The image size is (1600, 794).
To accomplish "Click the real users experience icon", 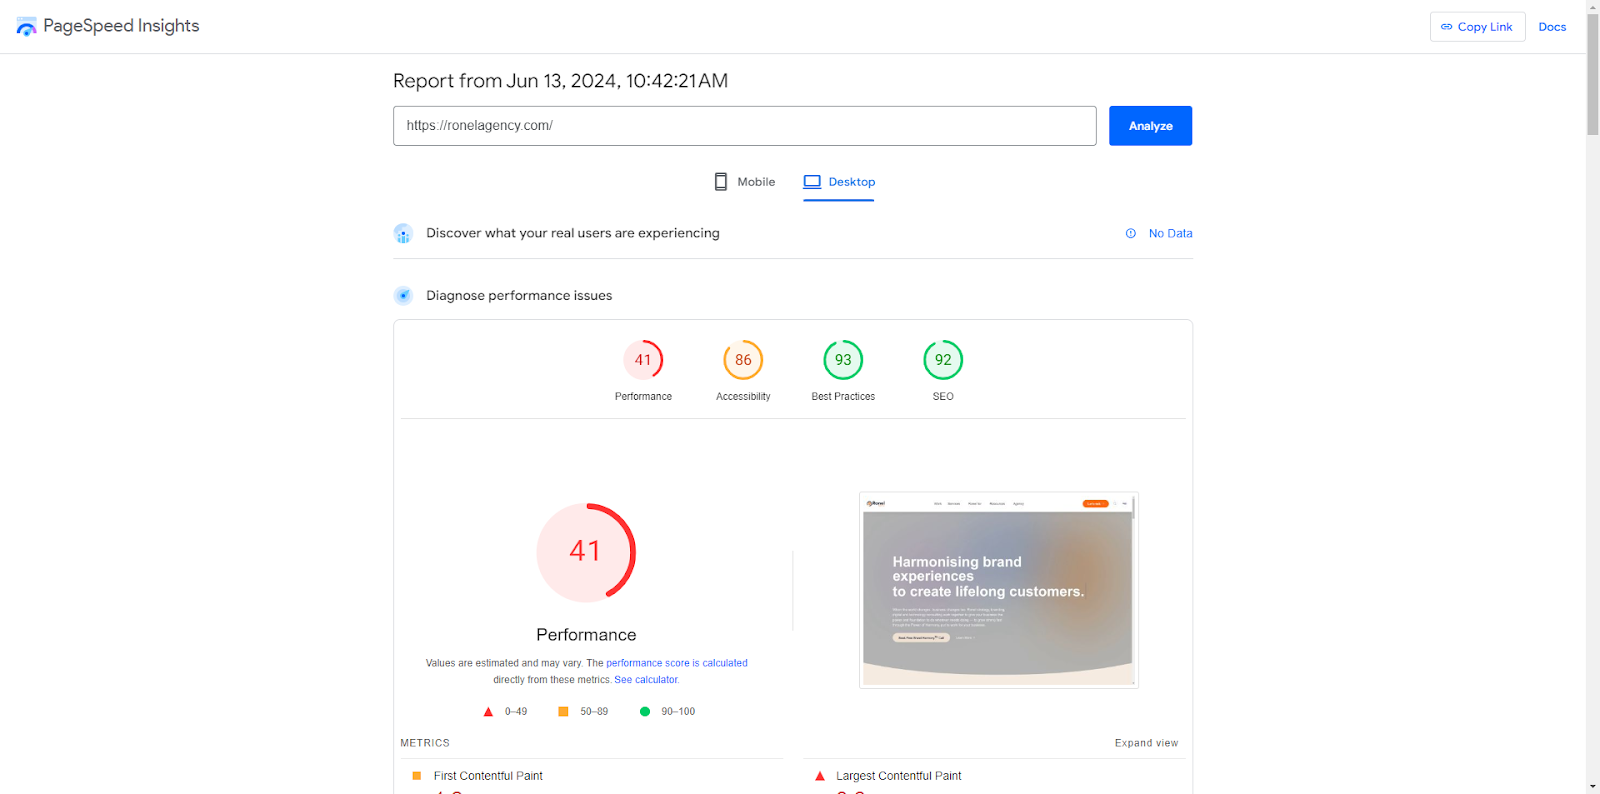I will pyautogui.click(x=403, y=234).
